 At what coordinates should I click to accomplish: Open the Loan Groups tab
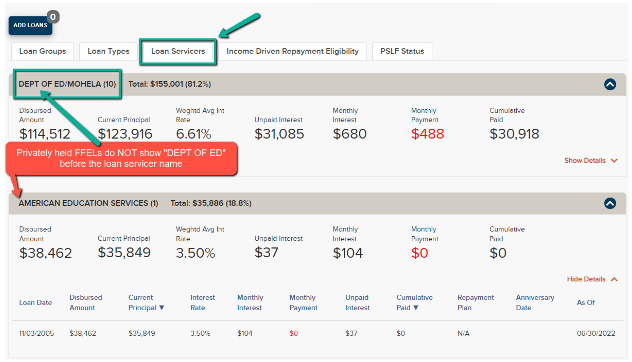click(x=42, y=51)
